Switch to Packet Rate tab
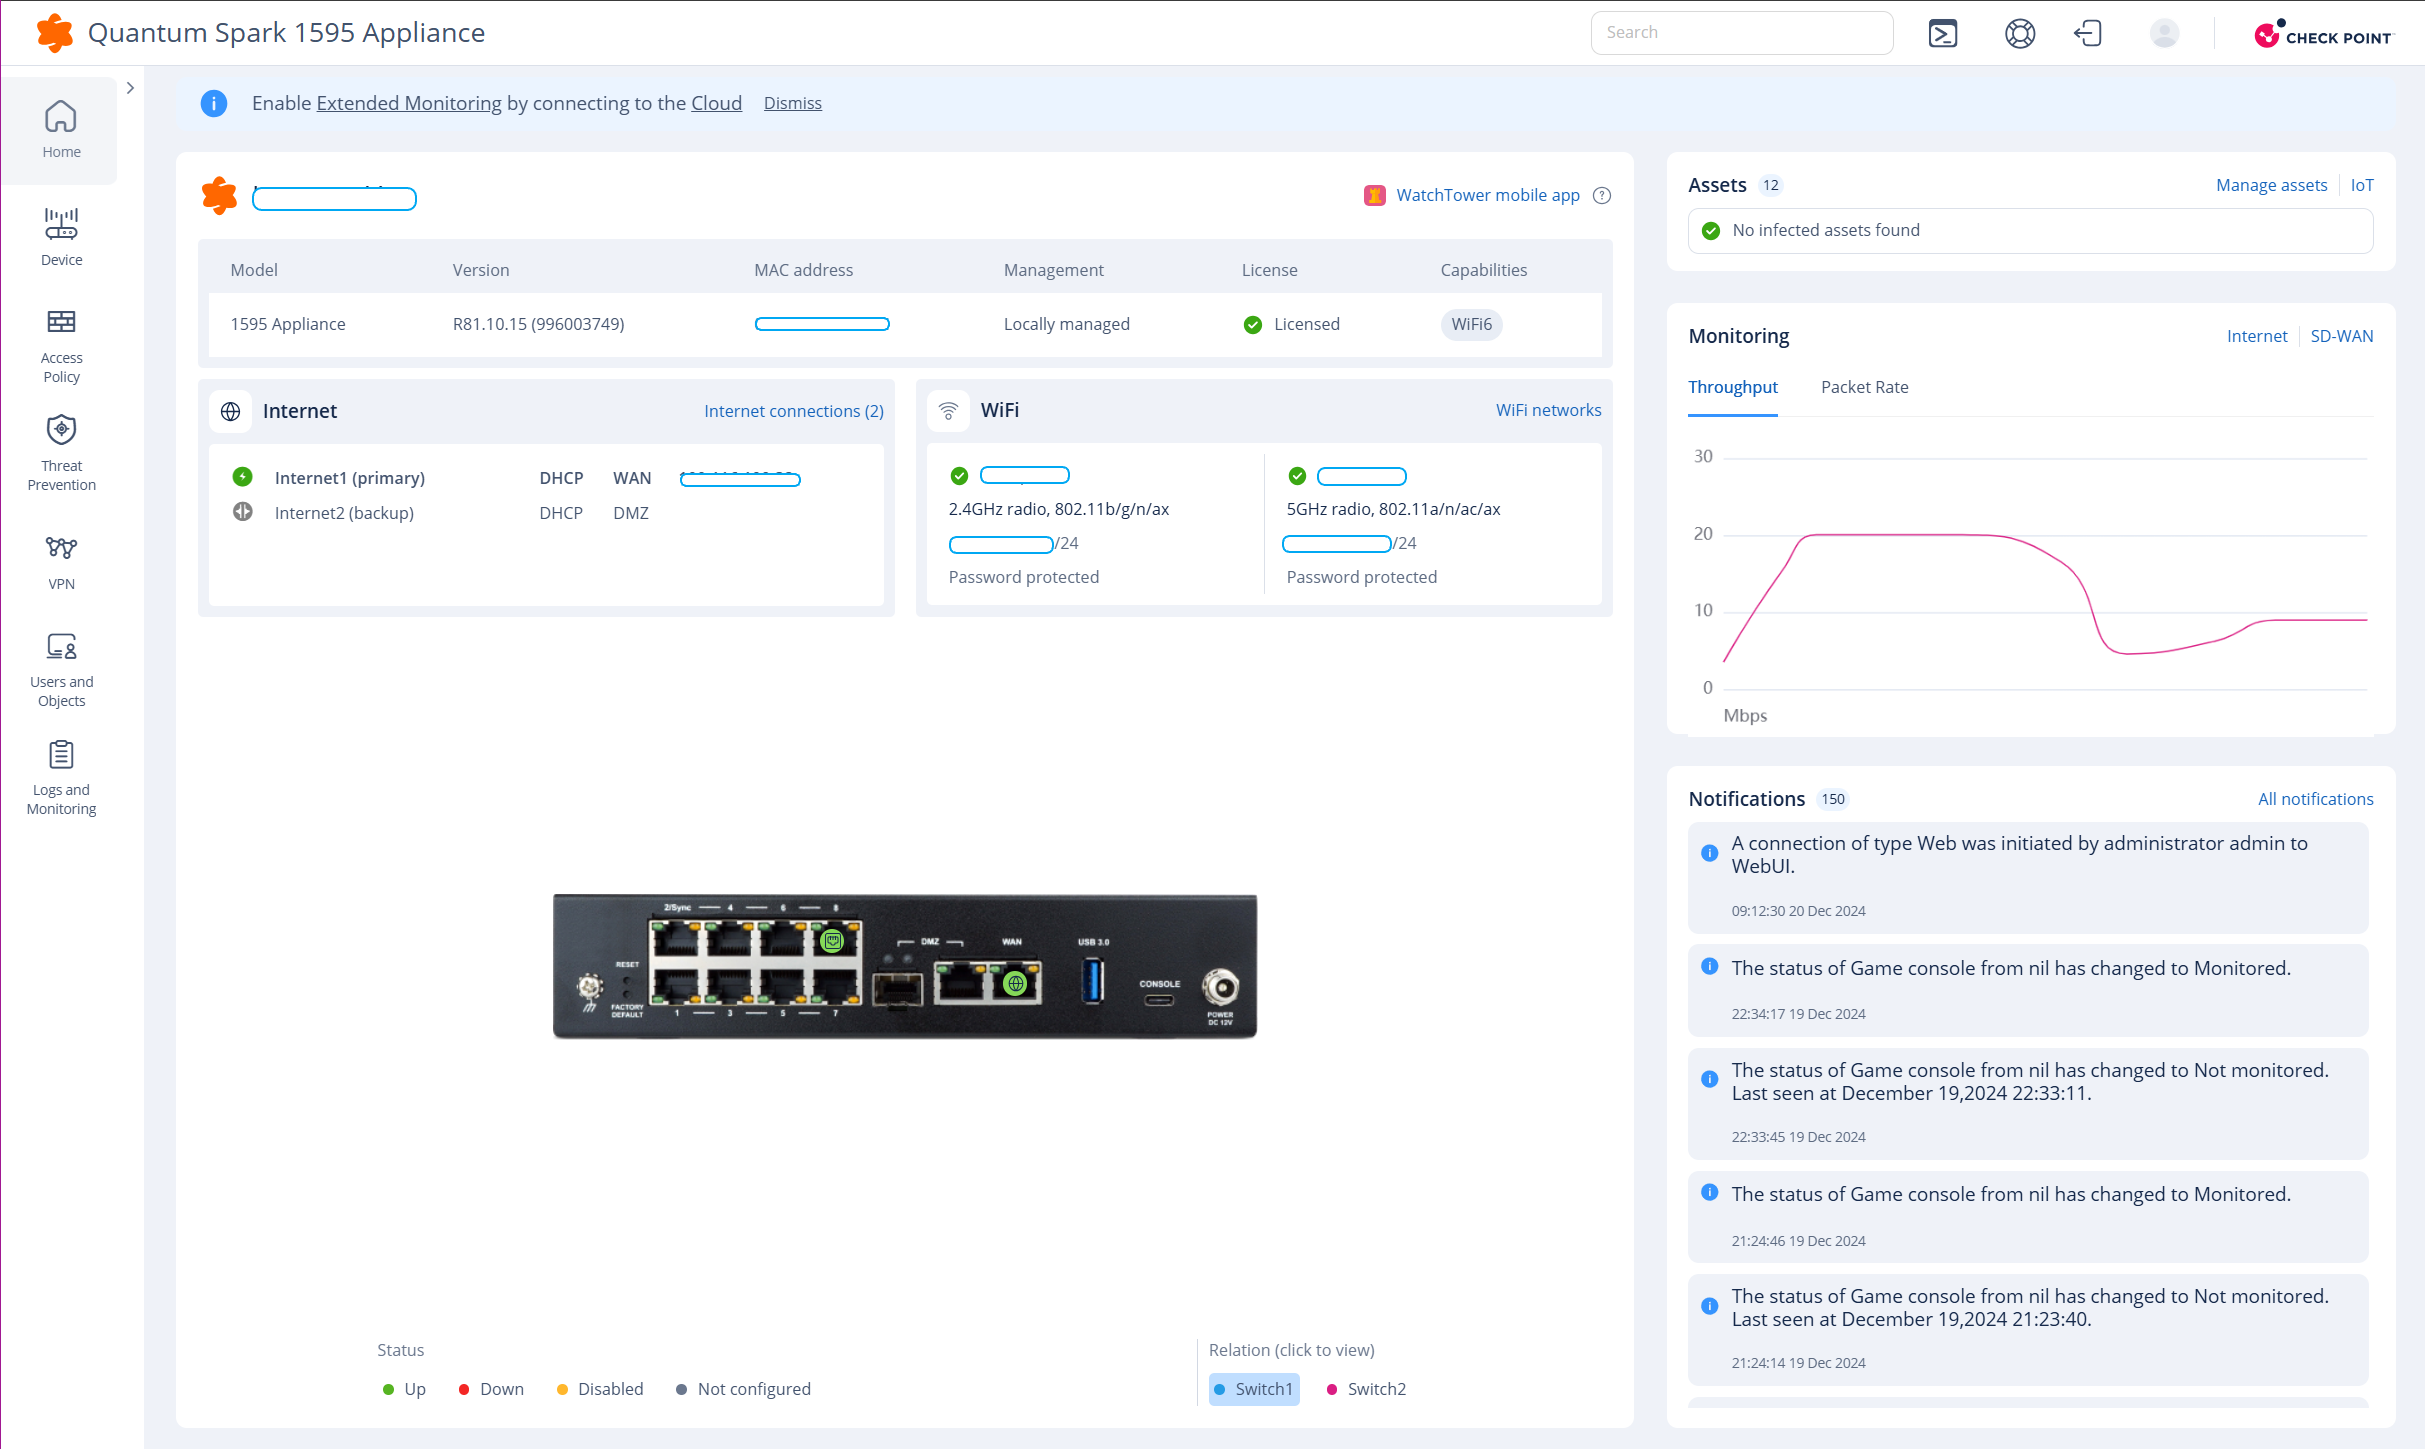2425x1449 pixels. tap(1864, 387)
